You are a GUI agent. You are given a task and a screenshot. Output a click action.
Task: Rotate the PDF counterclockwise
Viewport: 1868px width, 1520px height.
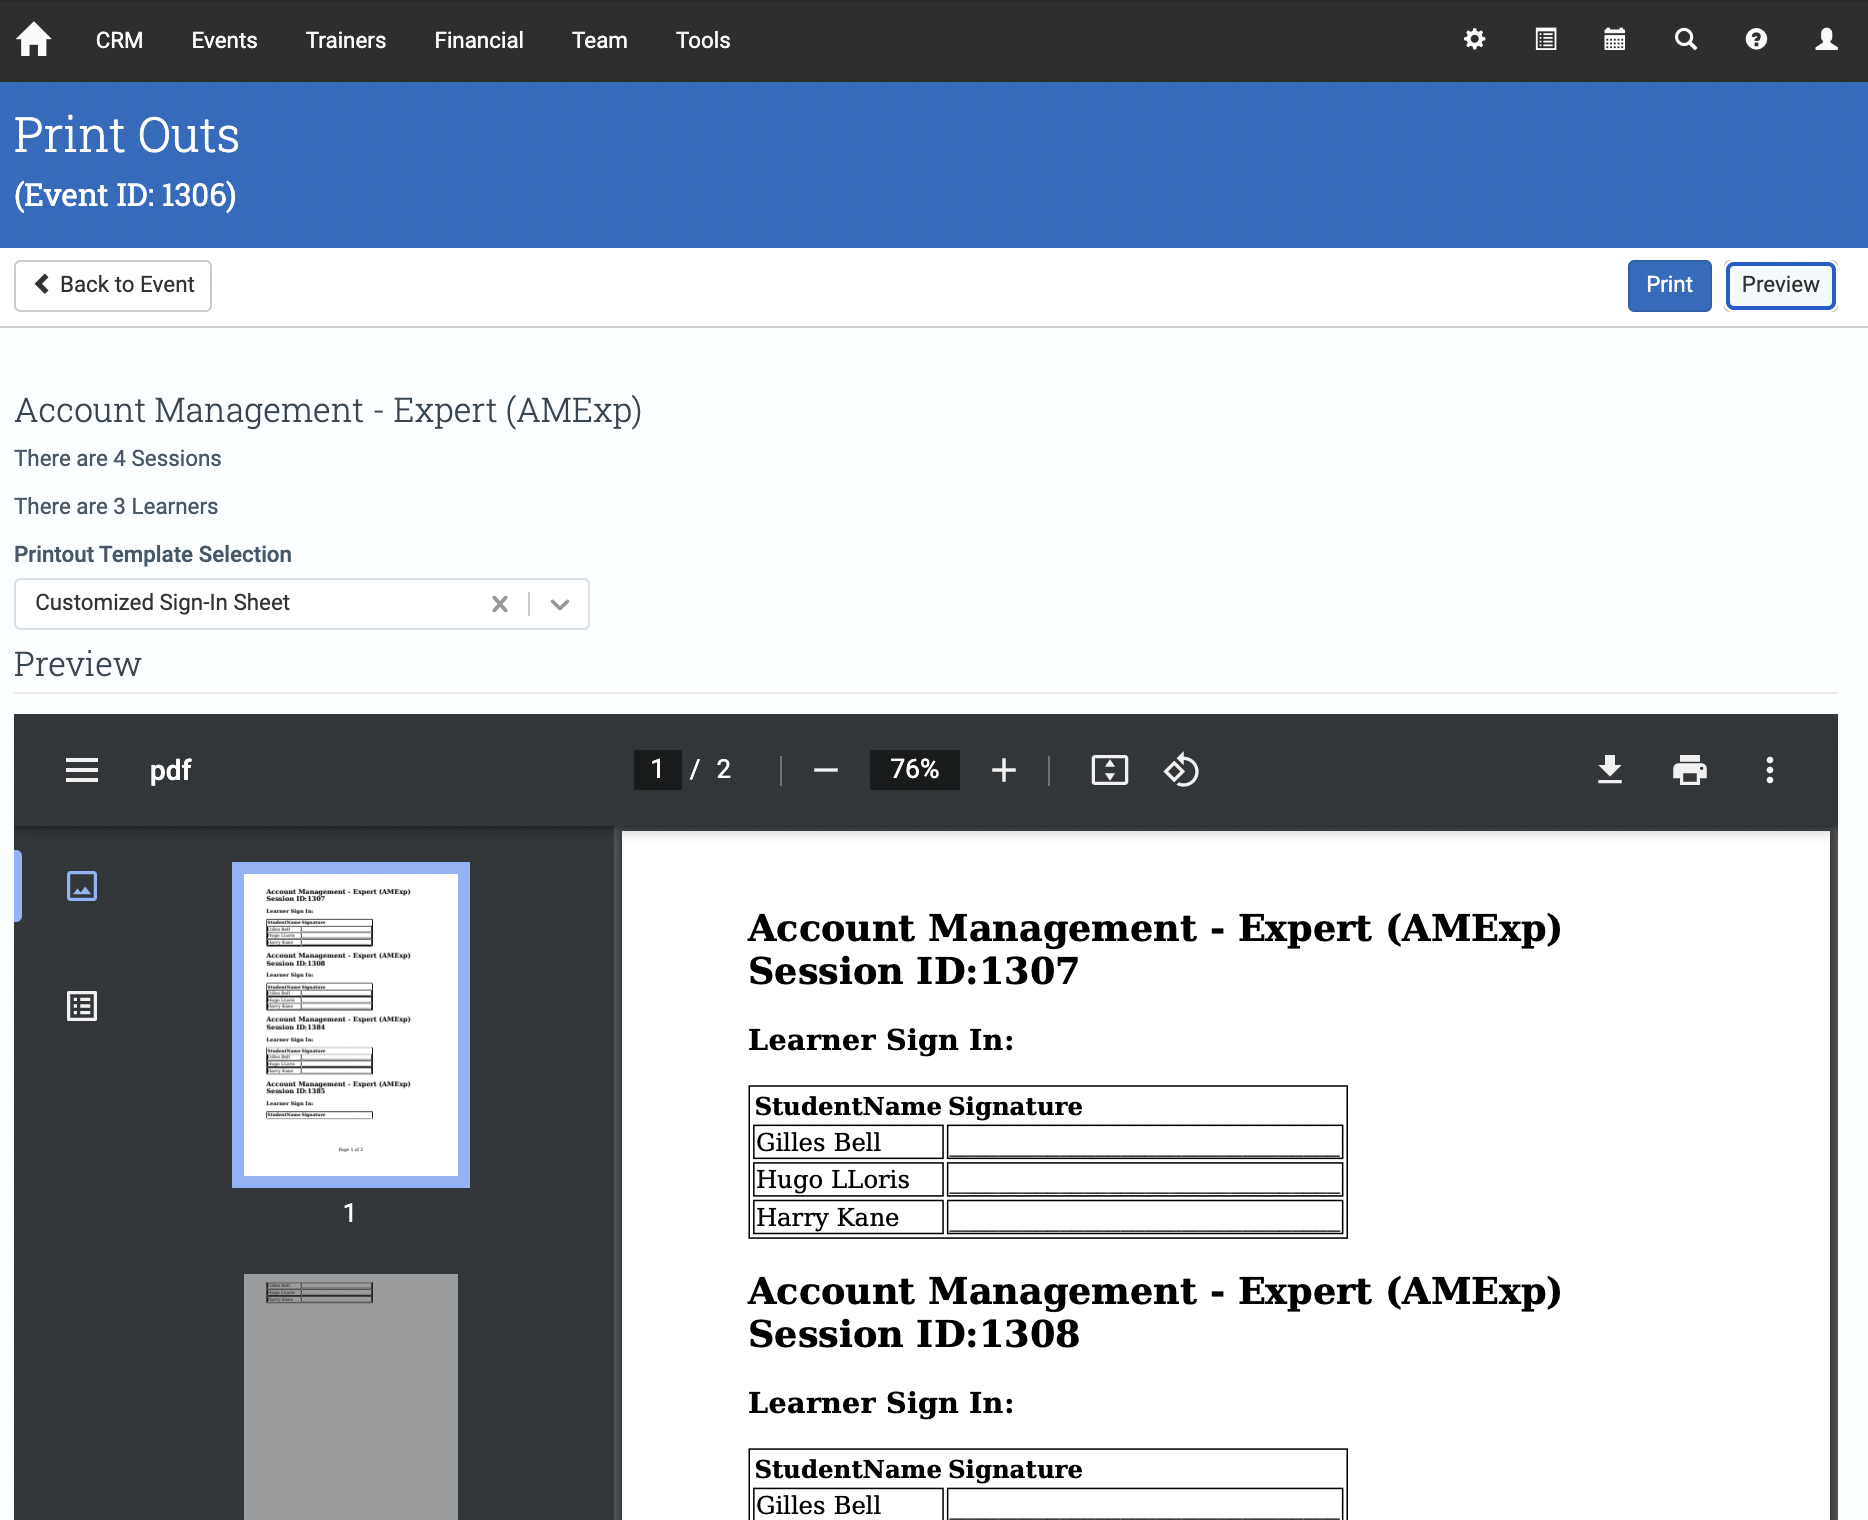pos(1181,770)
